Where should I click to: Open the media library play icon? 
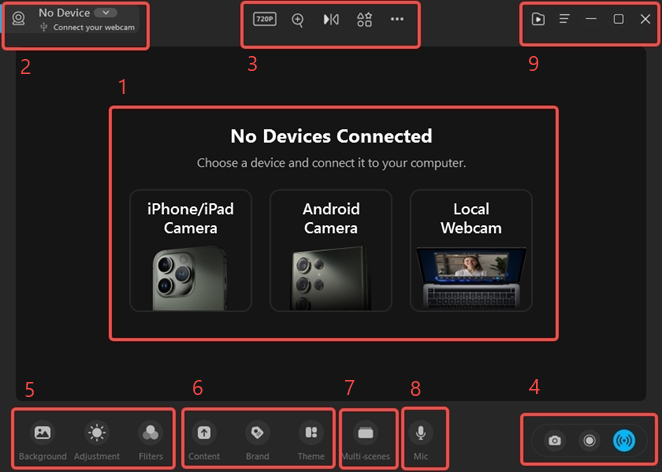[538, 19]
